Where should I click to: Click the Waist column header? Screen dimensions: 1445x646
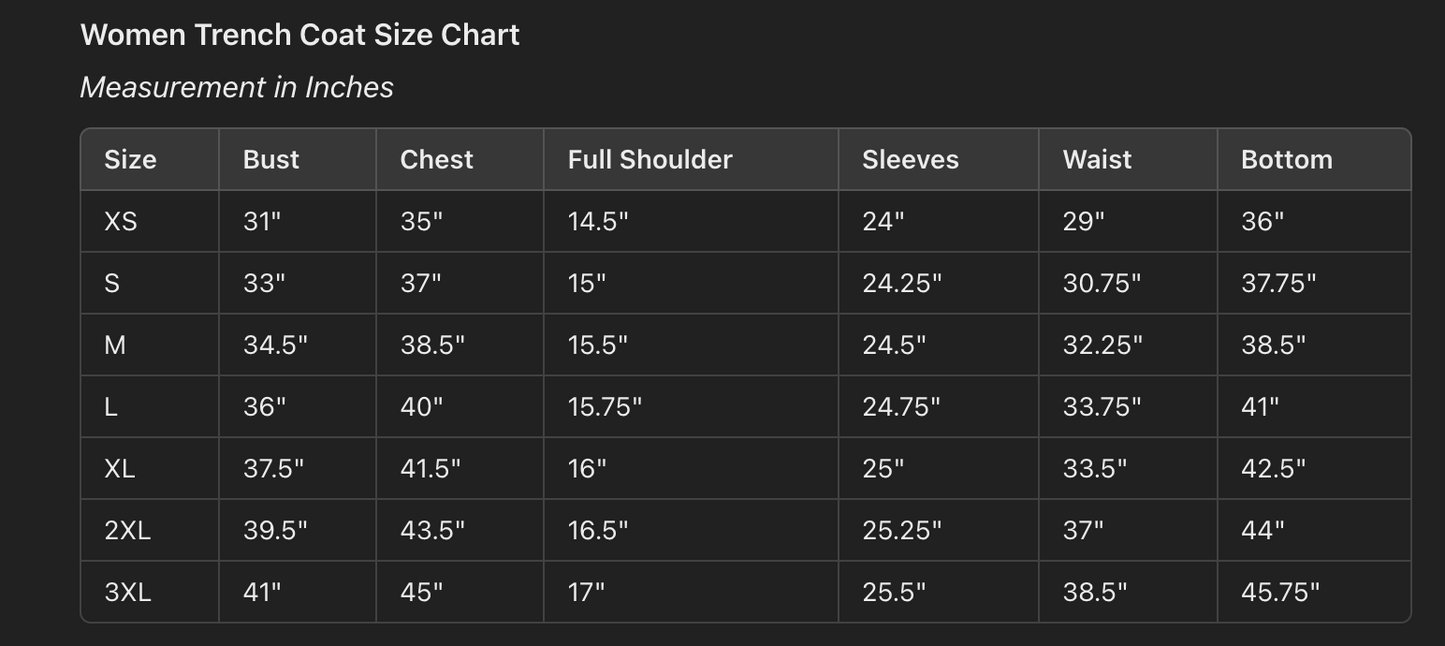pyautogui.click(x=1097, y=160)
